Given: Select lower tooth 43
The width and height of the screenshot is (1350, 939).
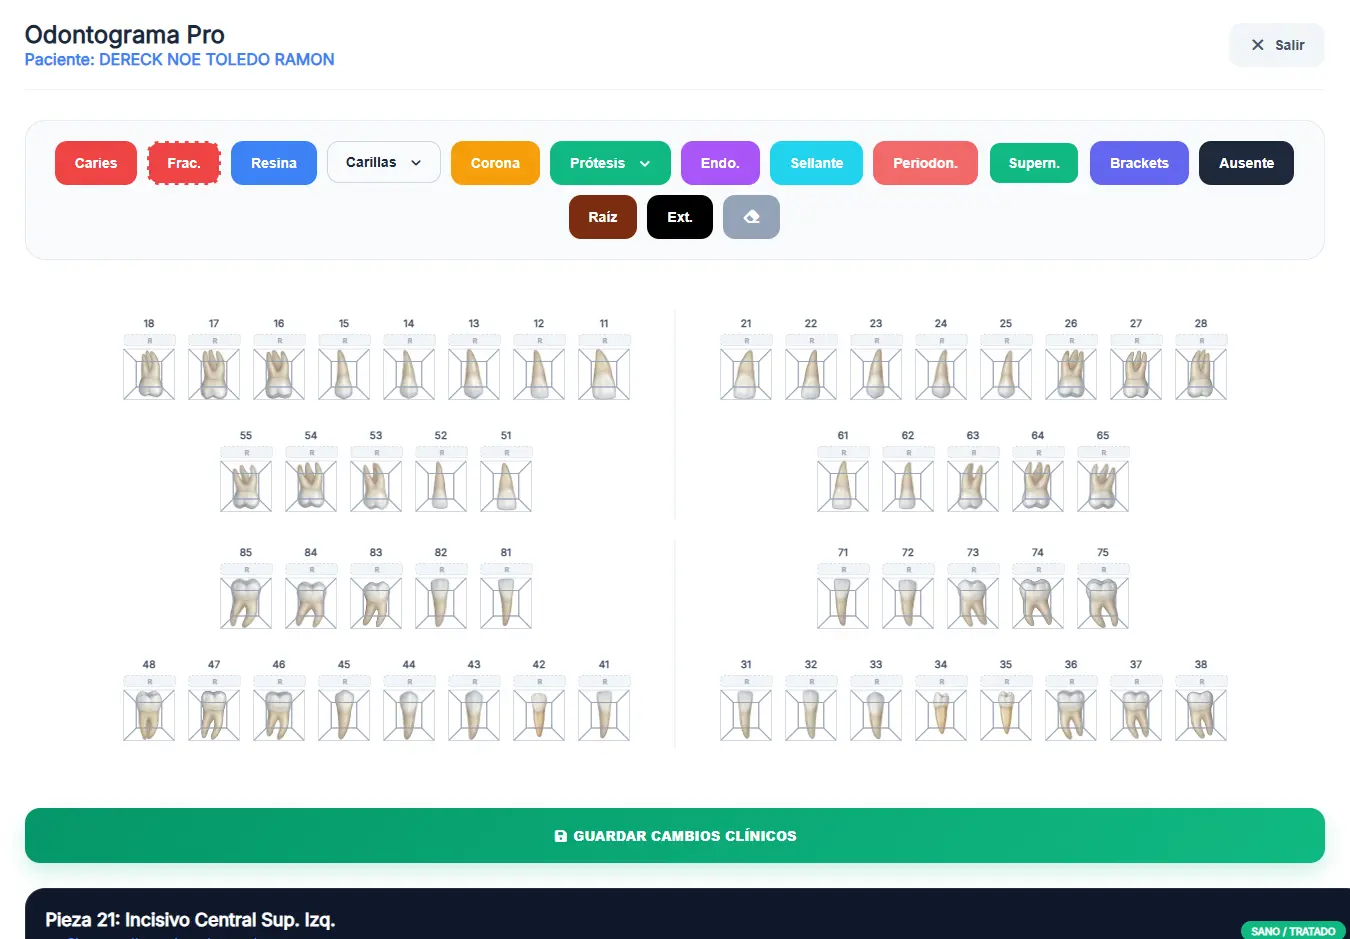Looking at the screenshot, I should [x=474, y=715].
